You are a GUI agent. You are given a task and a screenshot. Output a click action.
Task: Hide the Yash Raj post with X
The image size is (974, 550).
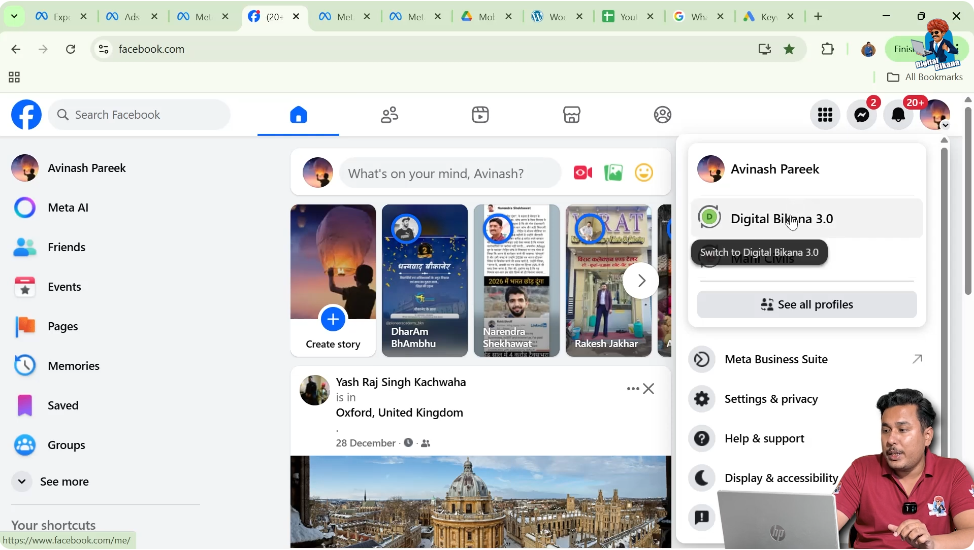coord(649,388)
